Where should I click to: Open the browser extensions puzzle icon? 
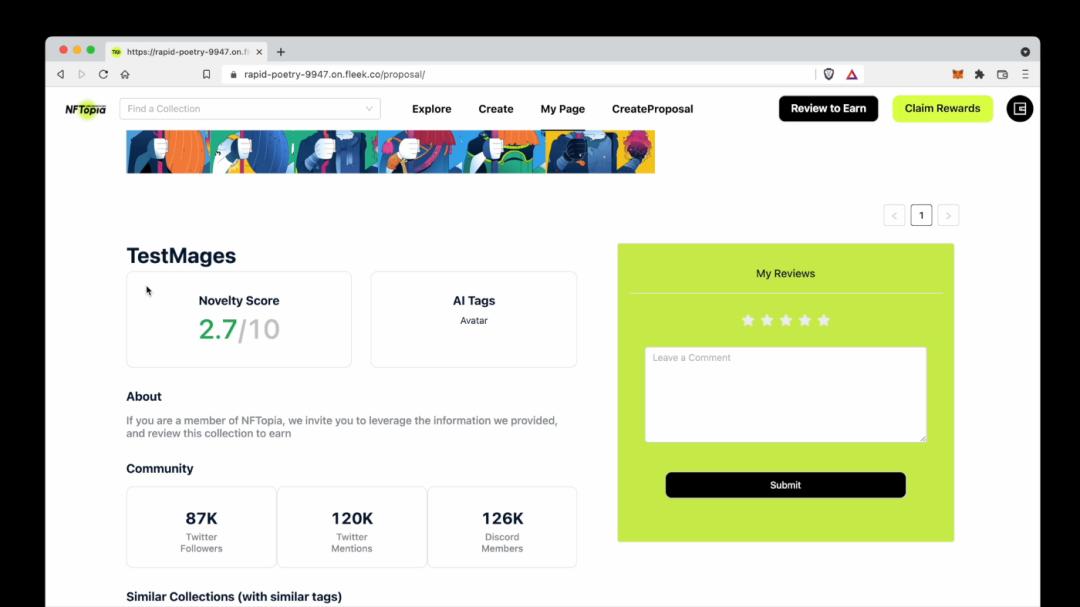pyautogui.click(x=979, y=74)
